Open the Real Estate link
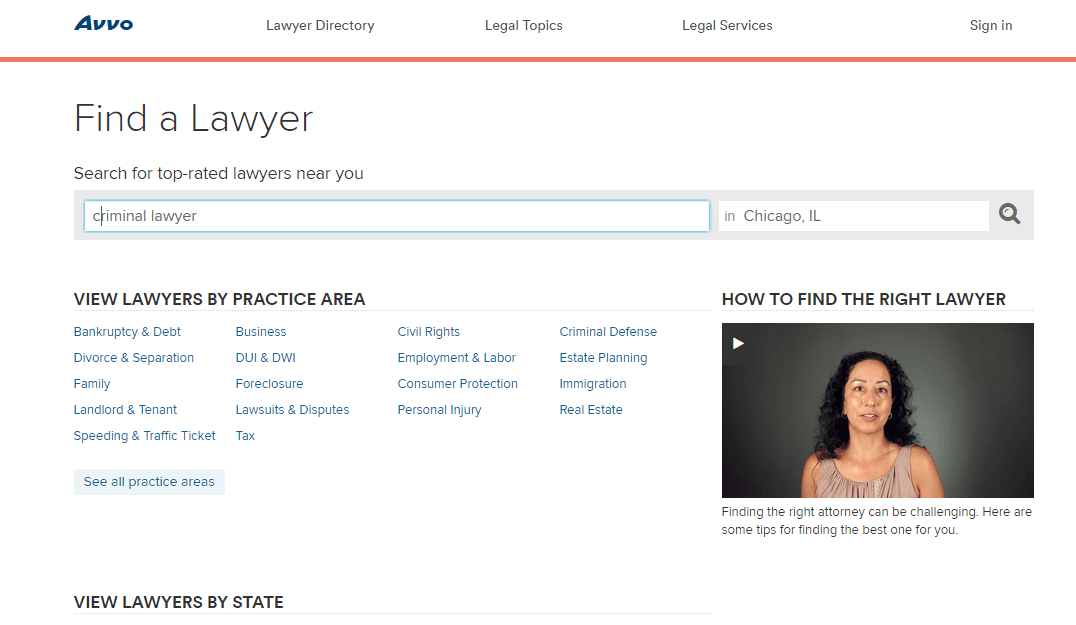Screen dimensions: 1076x625 591,410
